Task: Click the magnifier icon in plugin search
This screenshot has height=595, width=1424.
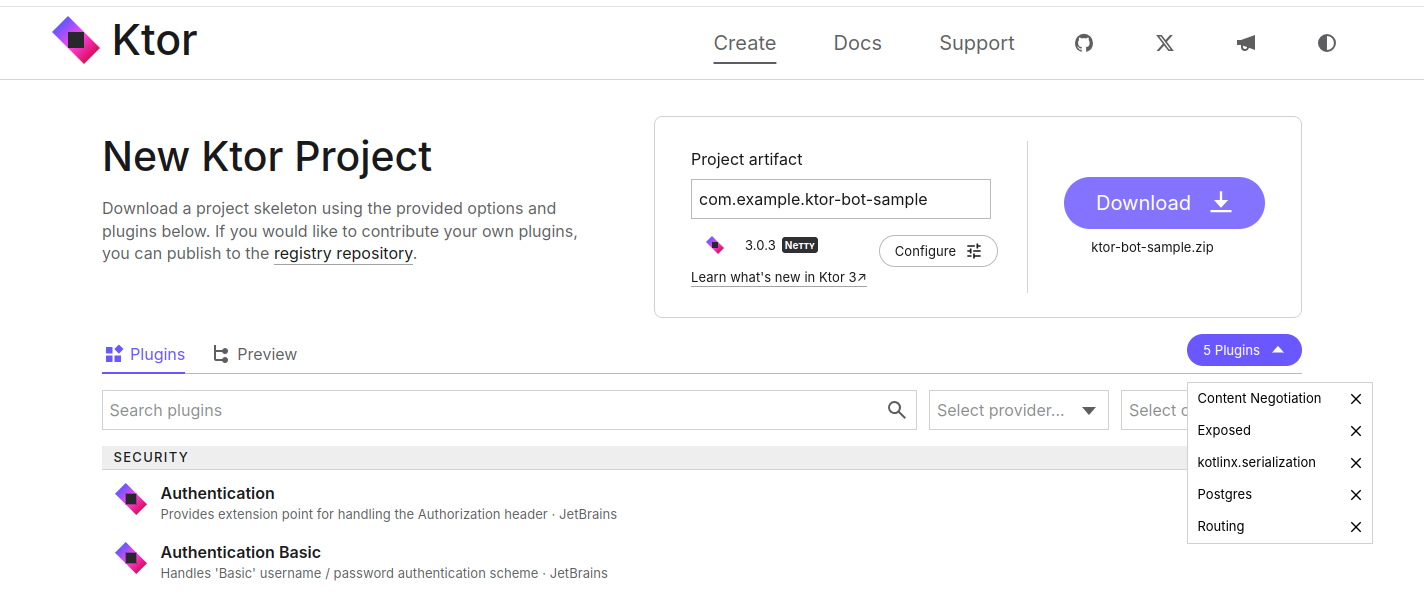Action: tap(897, 410)
